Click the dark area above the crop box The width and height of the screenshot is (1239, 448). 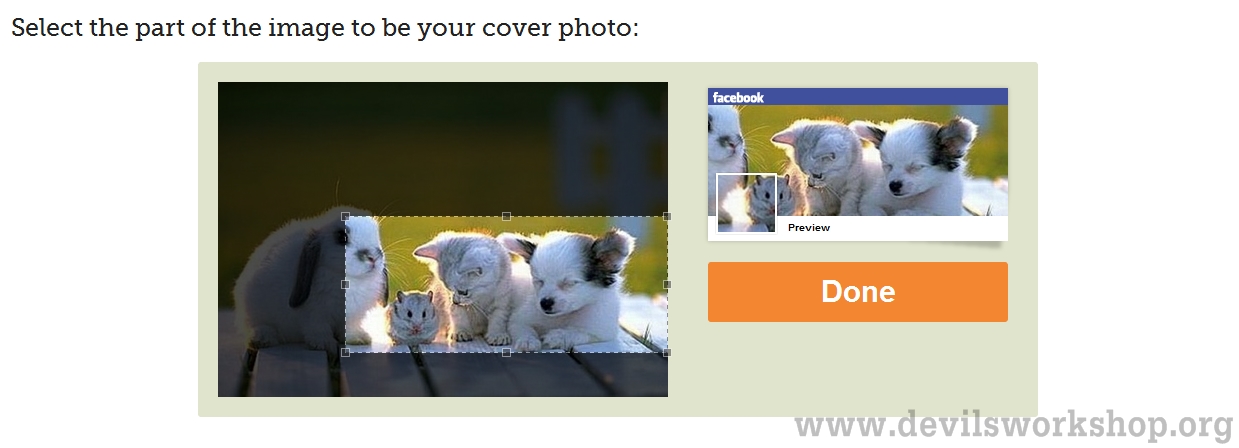443,148
